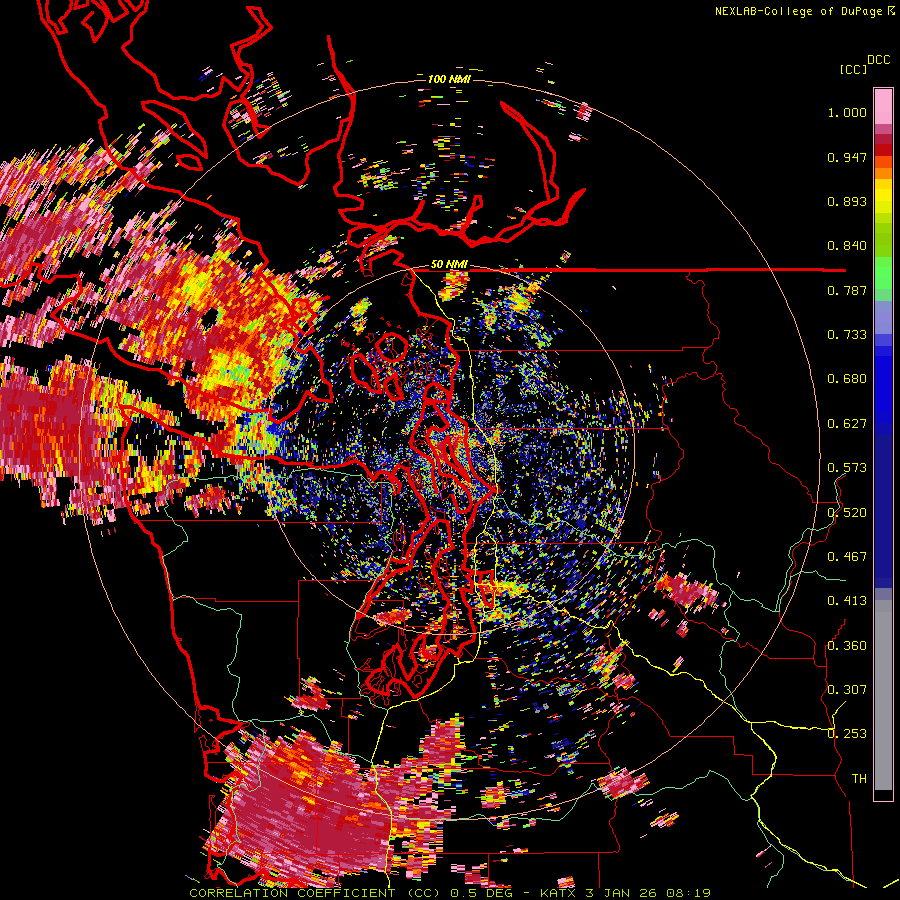Select the 0.627 legend value
The height and width of the screenshot is (900, 900).
coord(847,424)
